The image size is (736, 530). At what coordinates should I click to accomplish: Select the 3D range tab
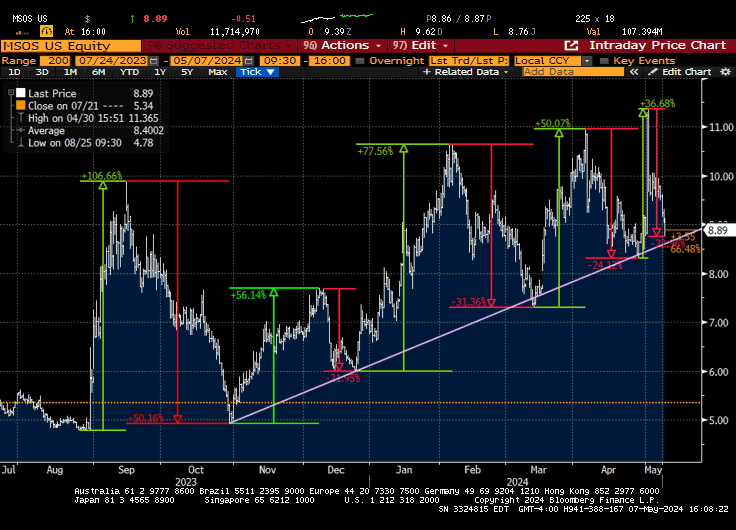tap(42, 72)
